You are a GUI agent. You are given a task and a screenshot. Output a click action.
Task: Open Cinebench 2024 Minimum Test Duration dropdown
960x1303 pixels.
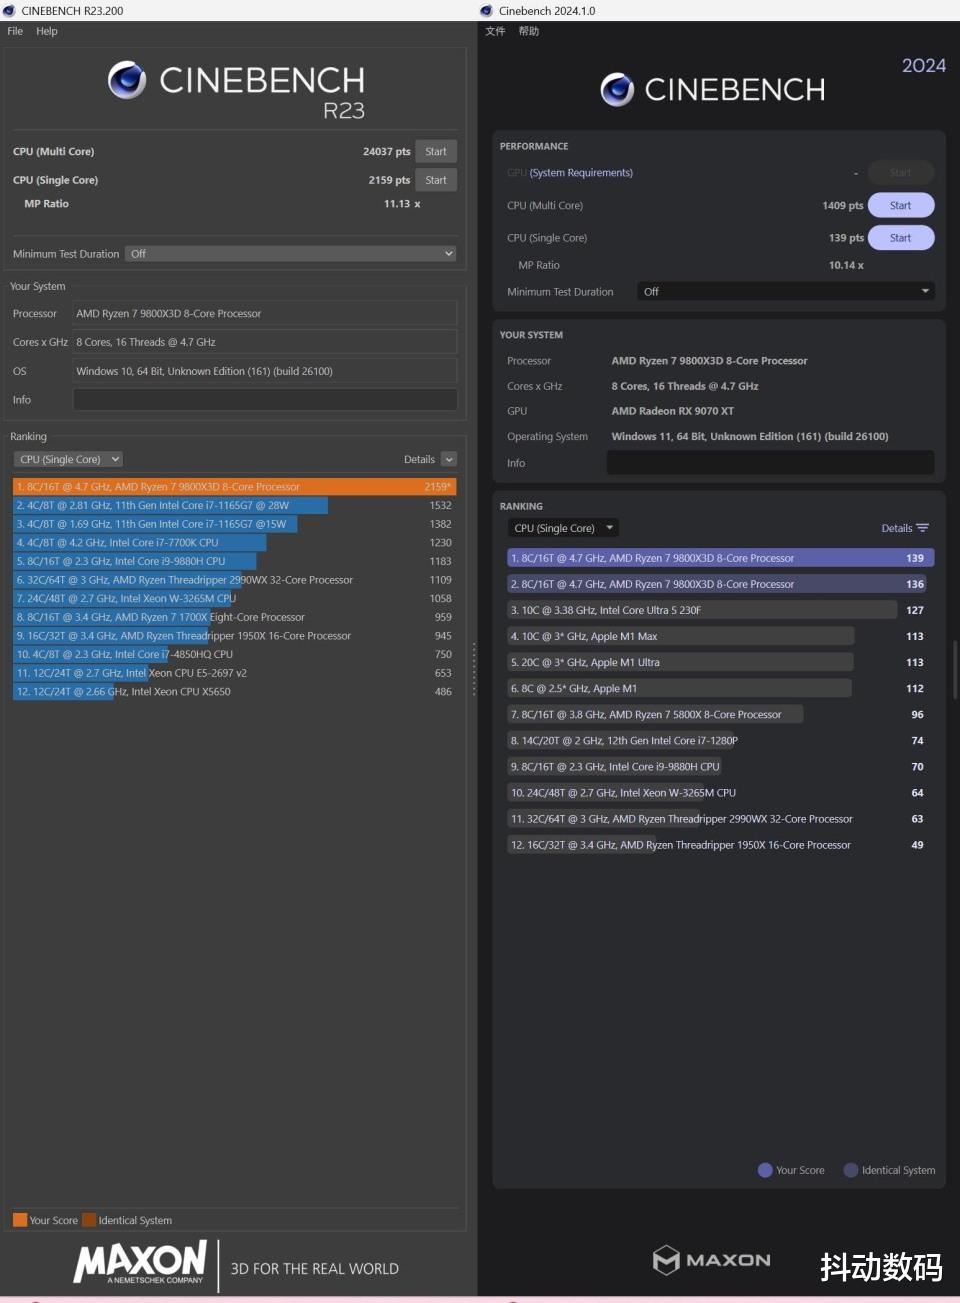(785, 291)
